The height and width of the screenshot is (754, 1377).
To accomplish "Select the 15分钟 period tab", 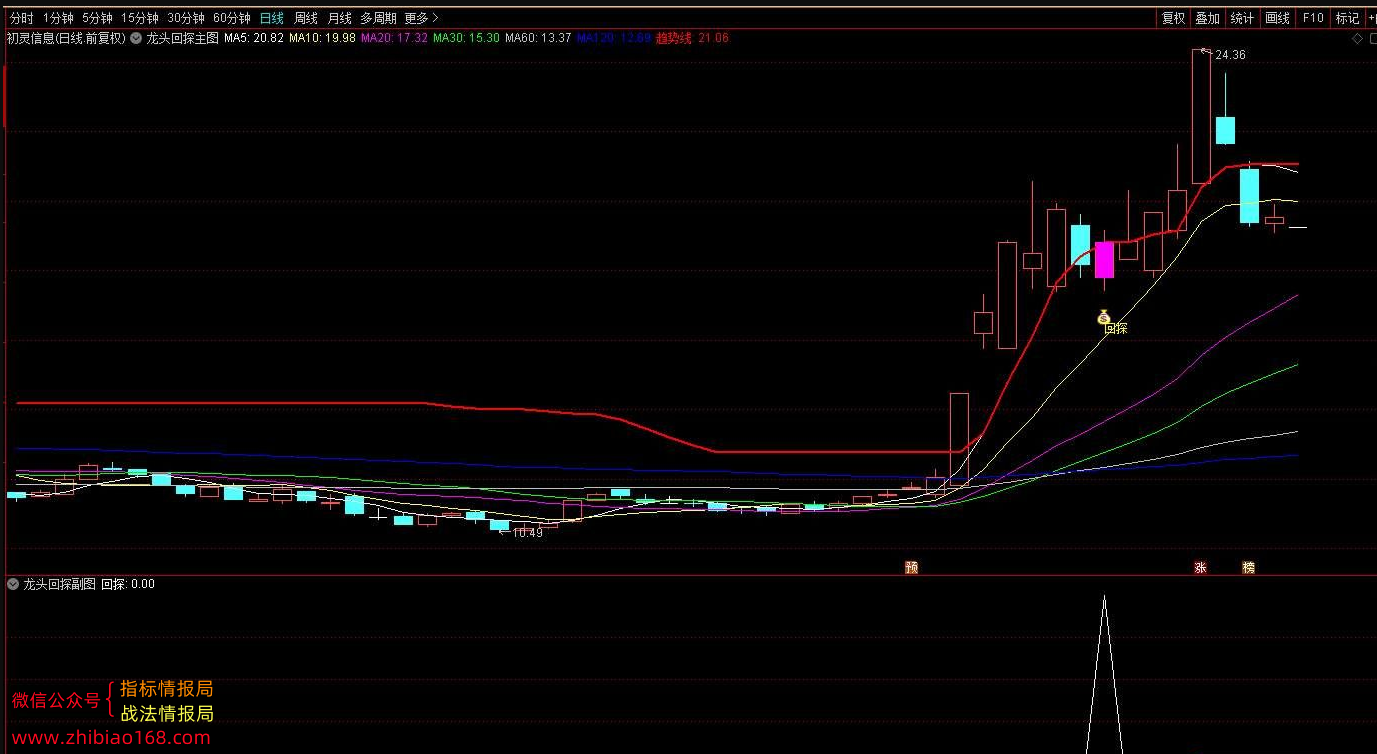I will point(140,18).
